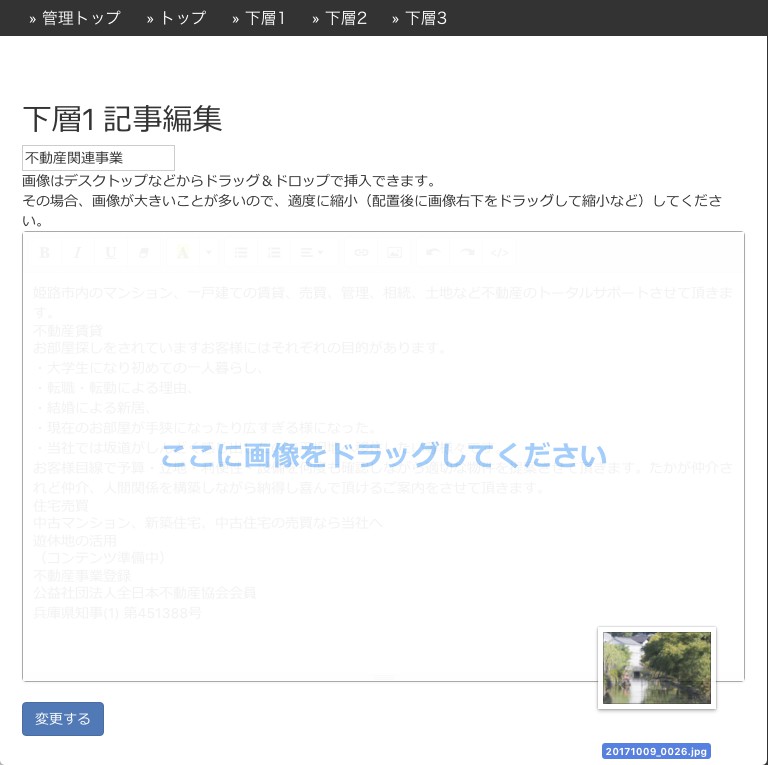768x765 pixels.
Task: Click the insert picture icon
Action: pyautogui.click(x=395, y=252)
